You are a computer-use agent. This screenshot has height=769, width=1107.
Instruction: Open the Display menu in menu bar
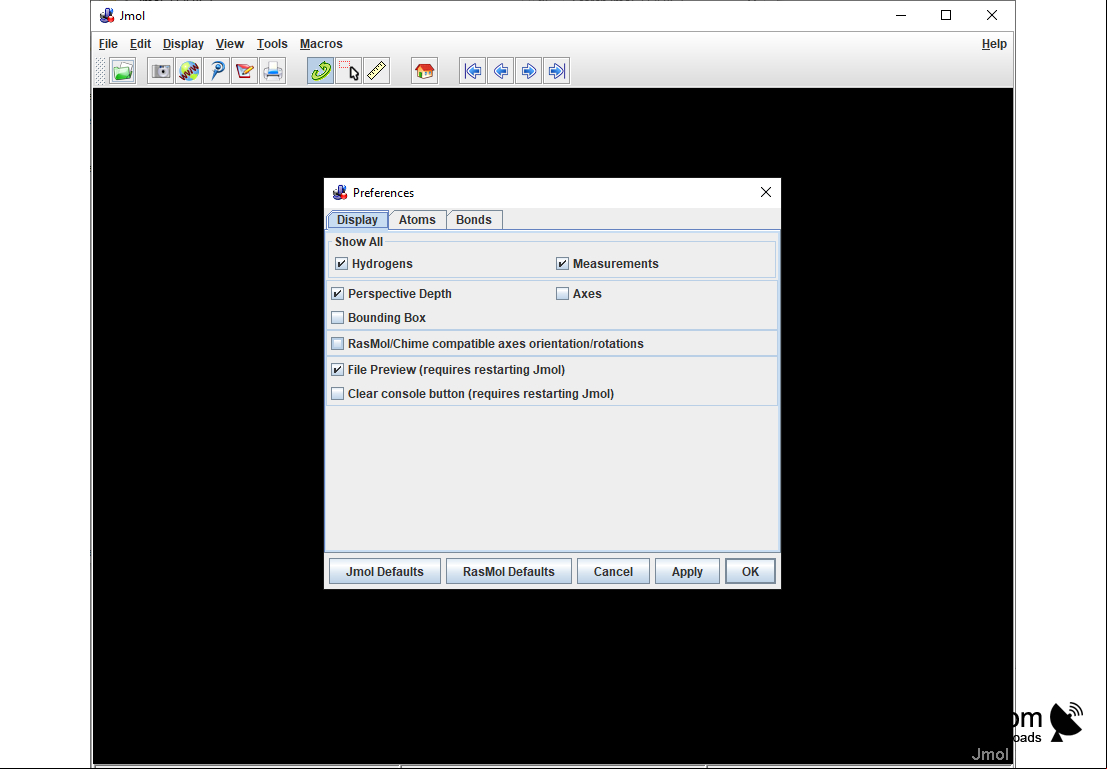click(x=183, y=44)
